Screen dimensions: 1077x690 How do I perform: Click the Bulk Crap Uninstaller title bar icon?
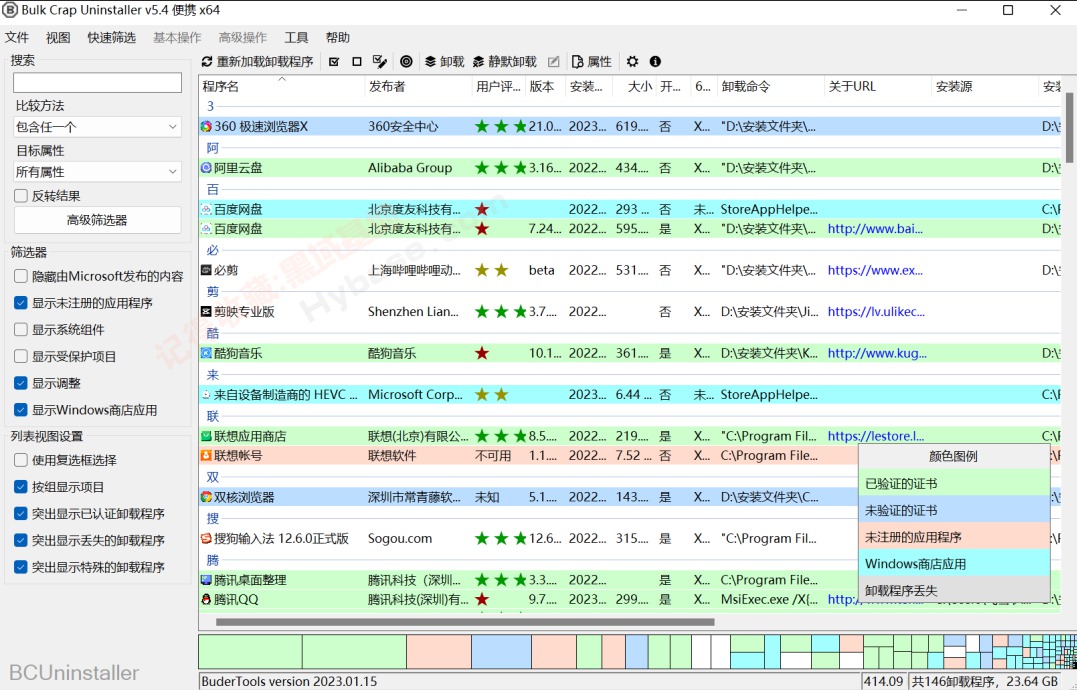tap(10, 10)
